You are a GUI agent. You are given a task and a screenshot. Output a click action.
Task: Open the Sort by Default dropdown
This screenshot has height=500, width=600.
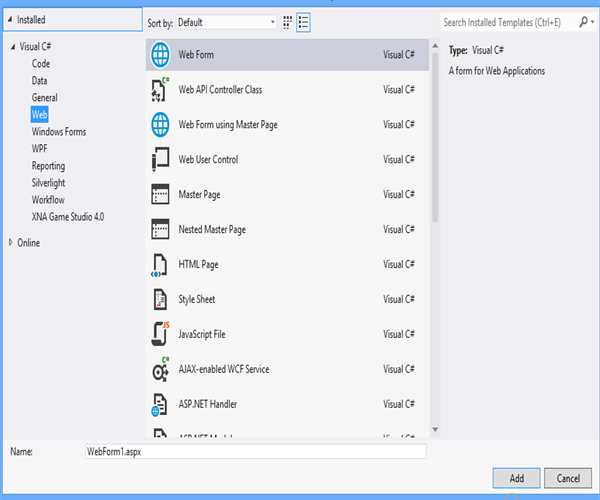click(x=226, y=21)
